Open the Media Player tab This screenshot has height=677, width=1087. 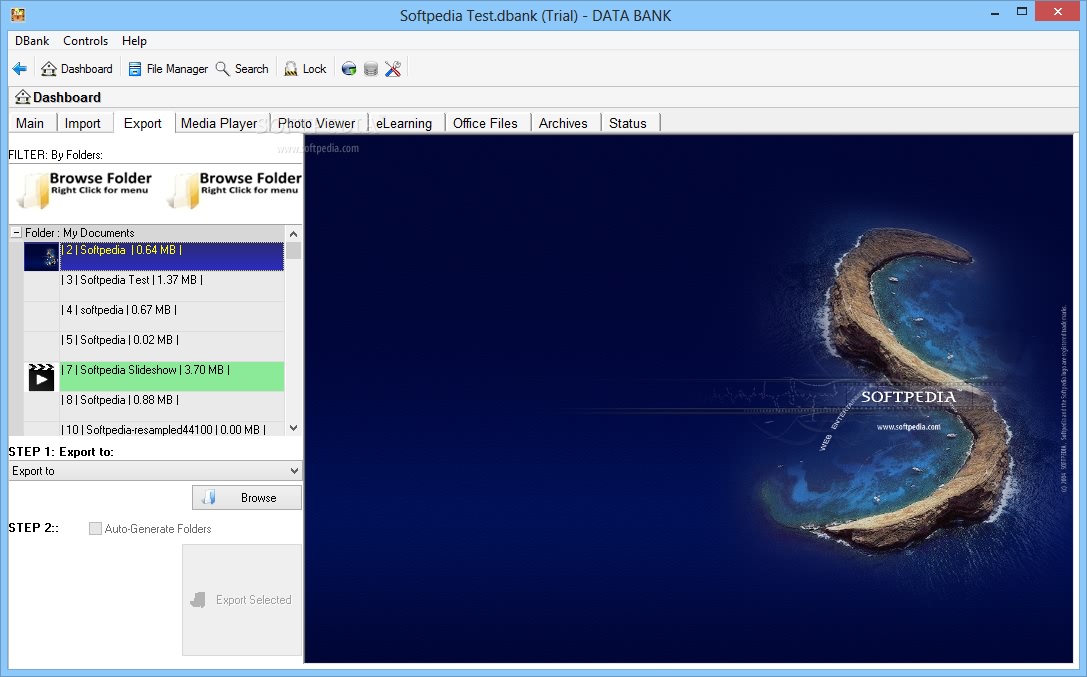coord(219,123)
